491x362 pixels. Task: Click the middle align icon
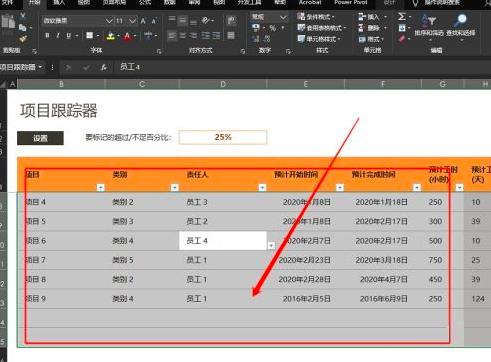[x=182, y=20]
